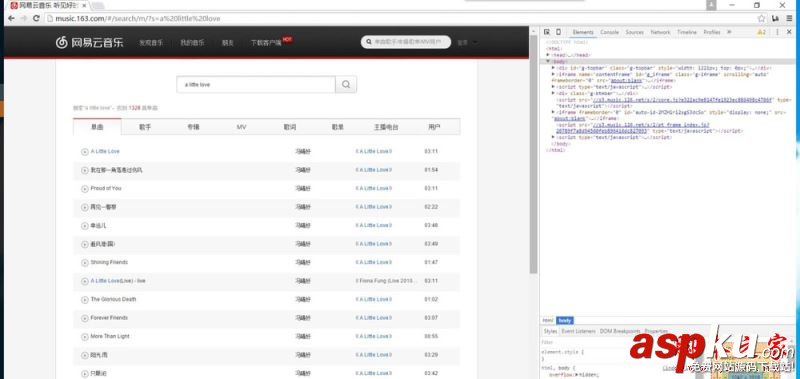Viewport: 800px width, 379px height.
Task: Play the song 阳光雨
Action: coord(85,355)
